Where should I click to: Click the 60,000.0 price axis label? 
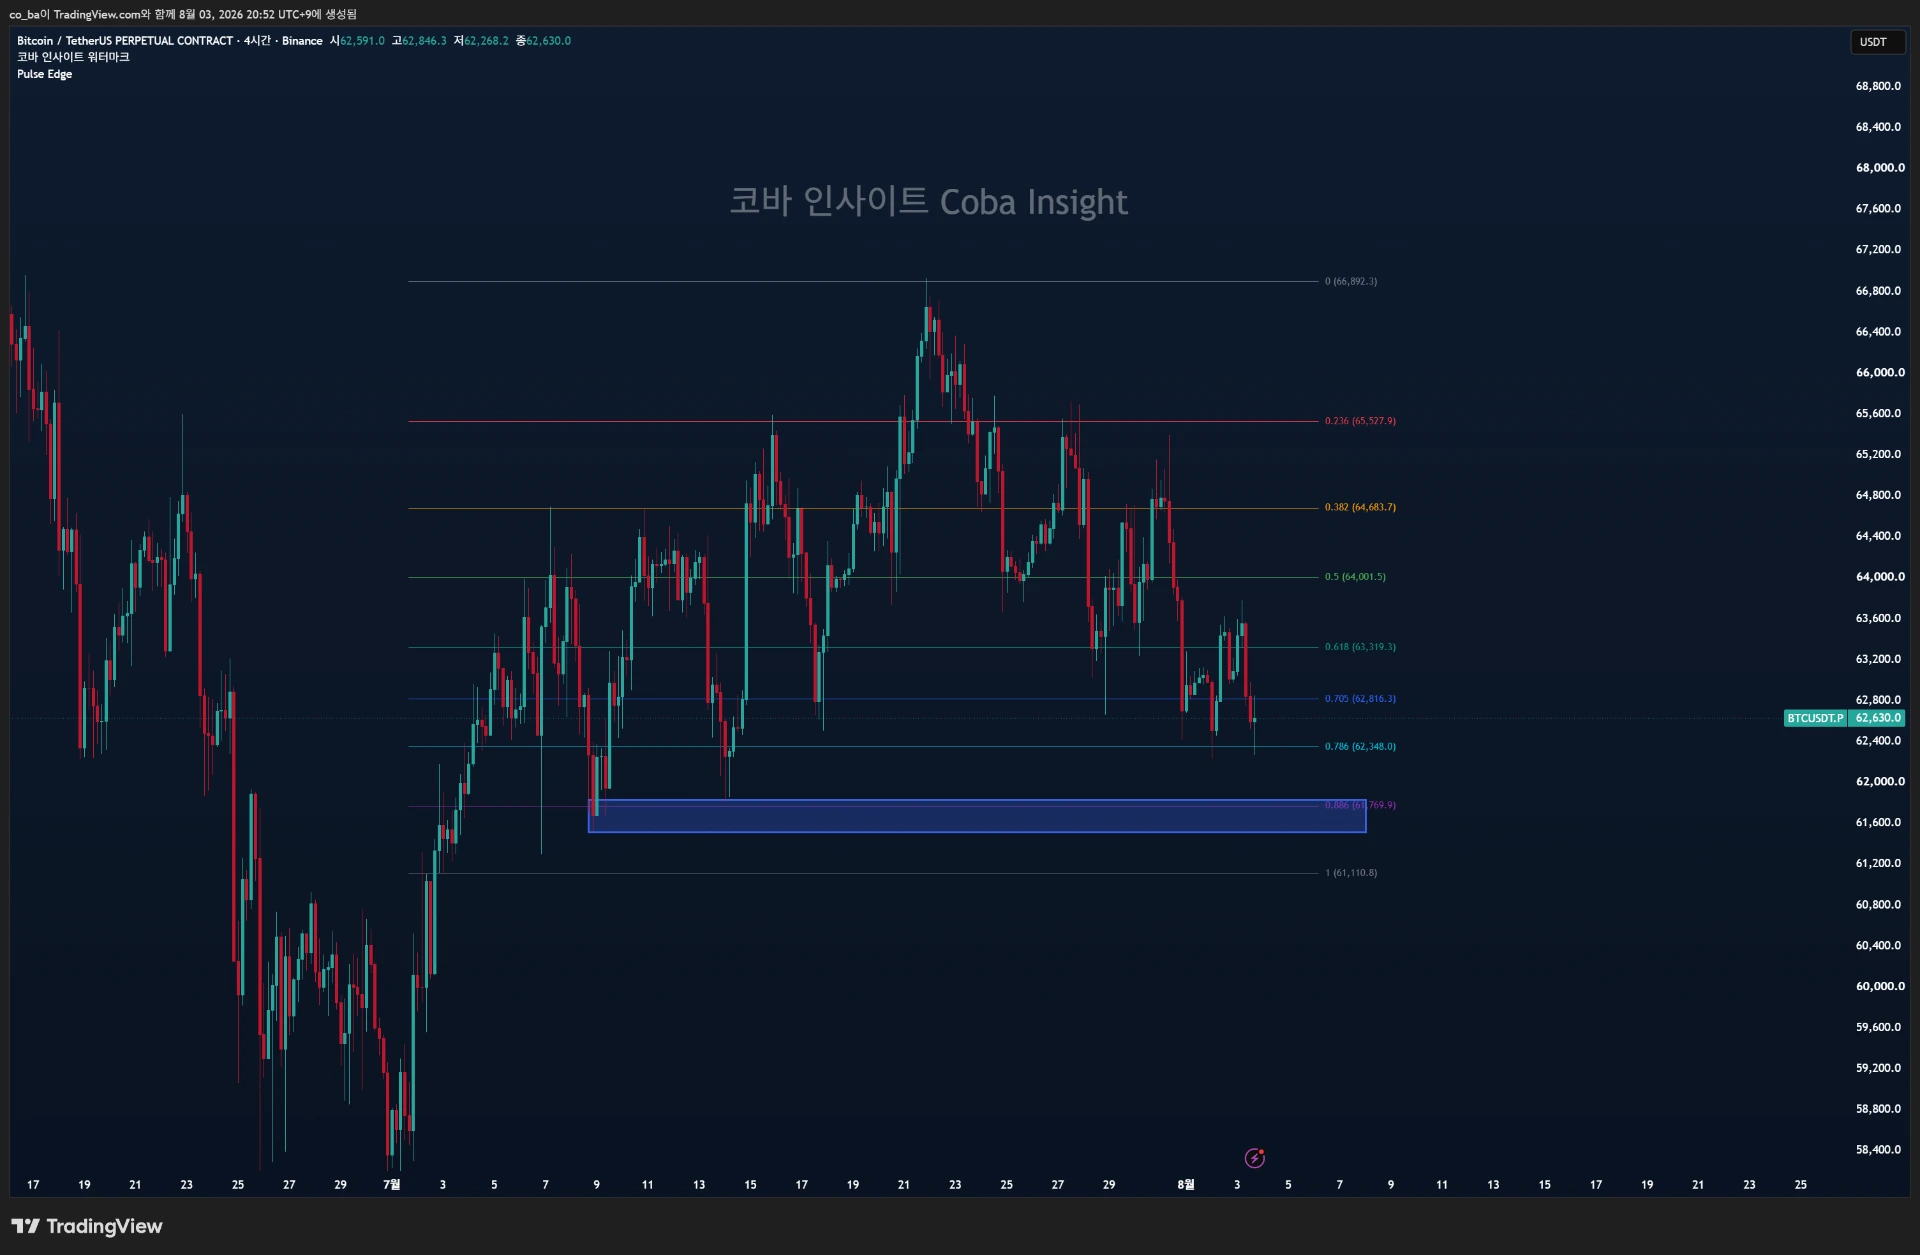point(1880,986)
